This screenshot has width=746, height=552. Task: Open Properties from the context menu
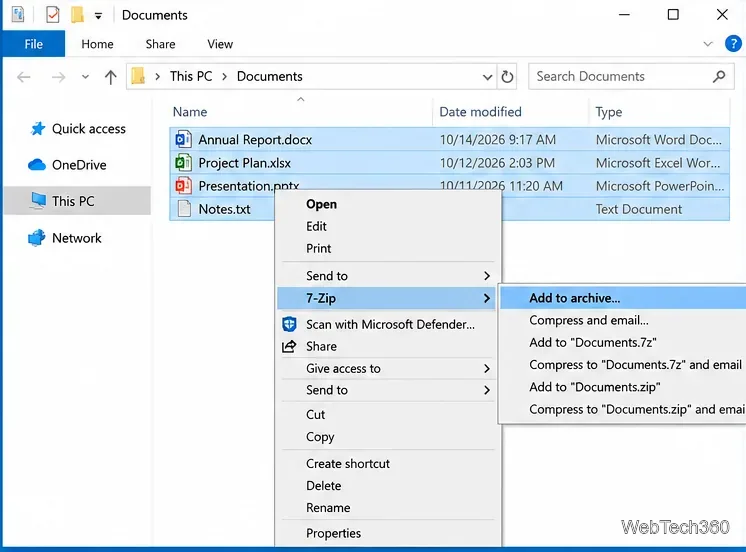pyautogui.click(x=388, y=533)
